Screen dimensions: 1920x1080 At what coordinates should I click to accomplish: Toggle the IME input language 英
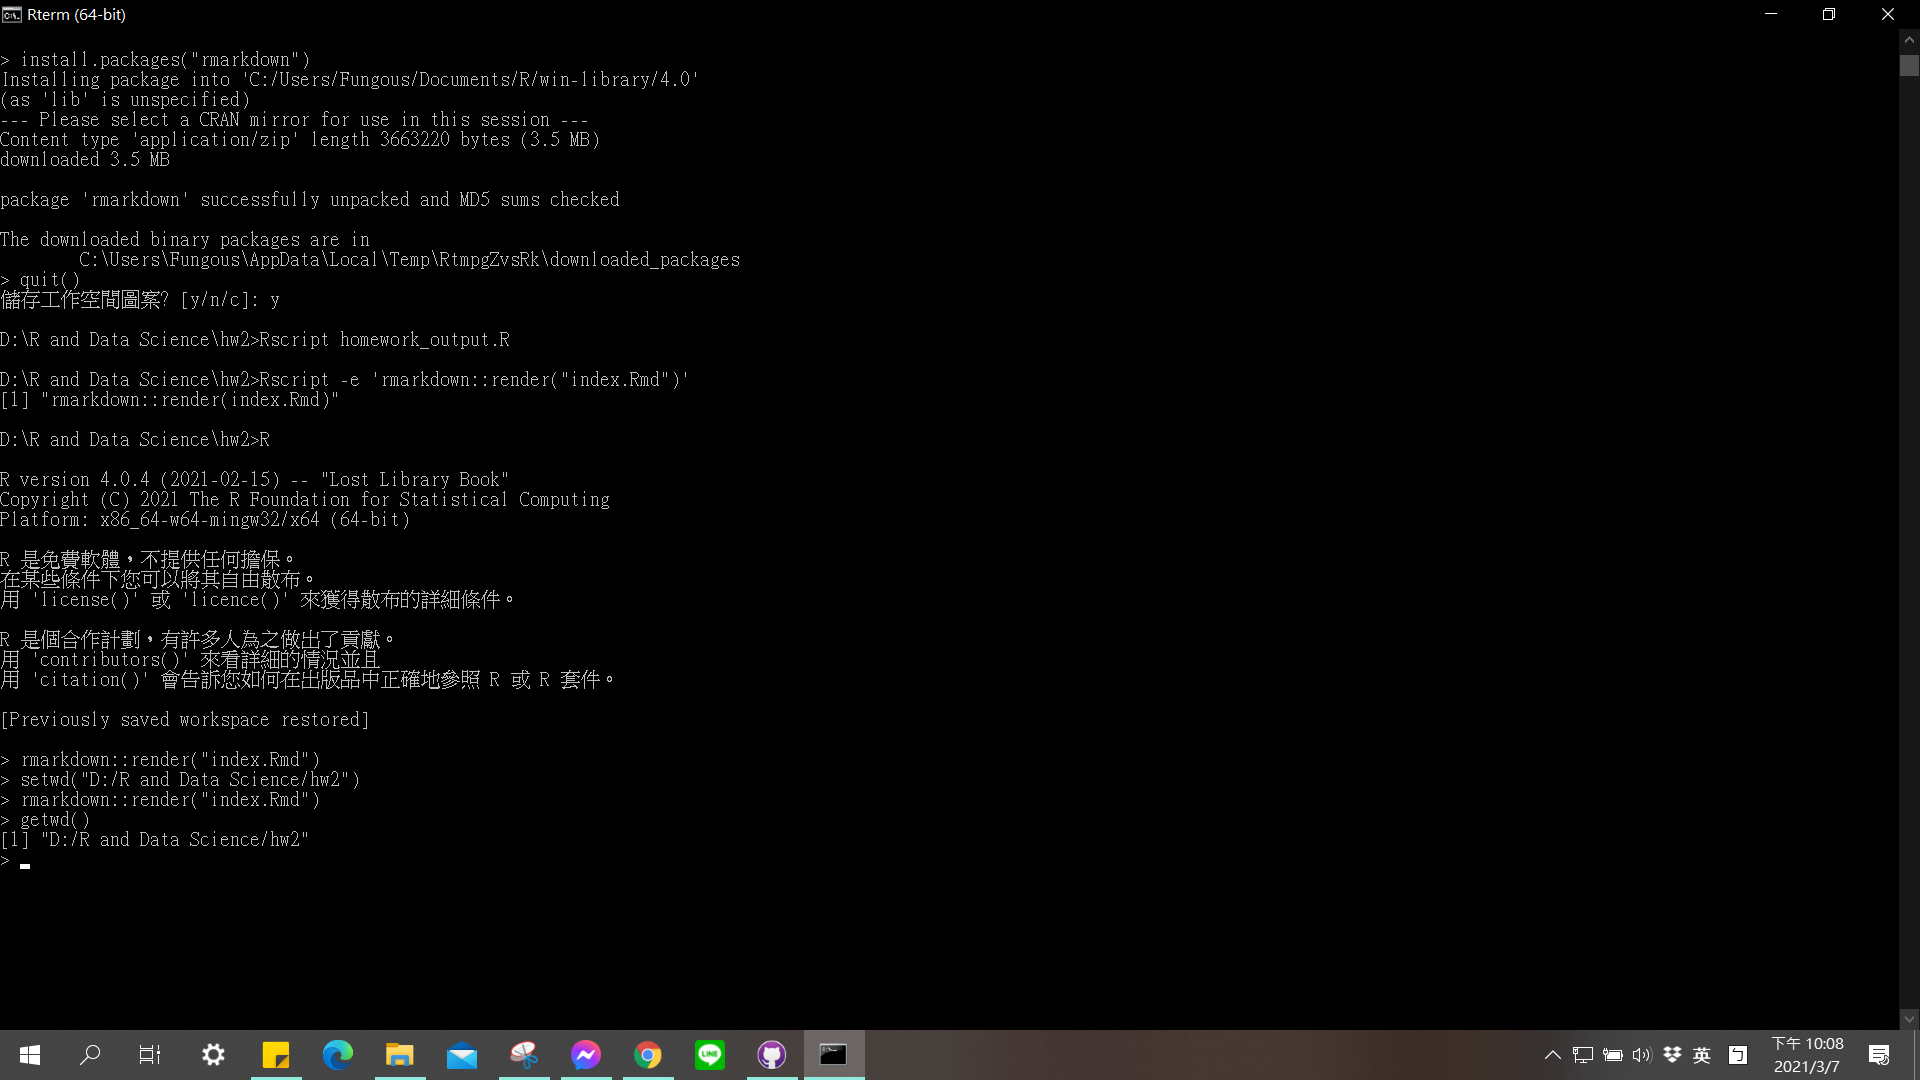(x=1701, y=1055)
